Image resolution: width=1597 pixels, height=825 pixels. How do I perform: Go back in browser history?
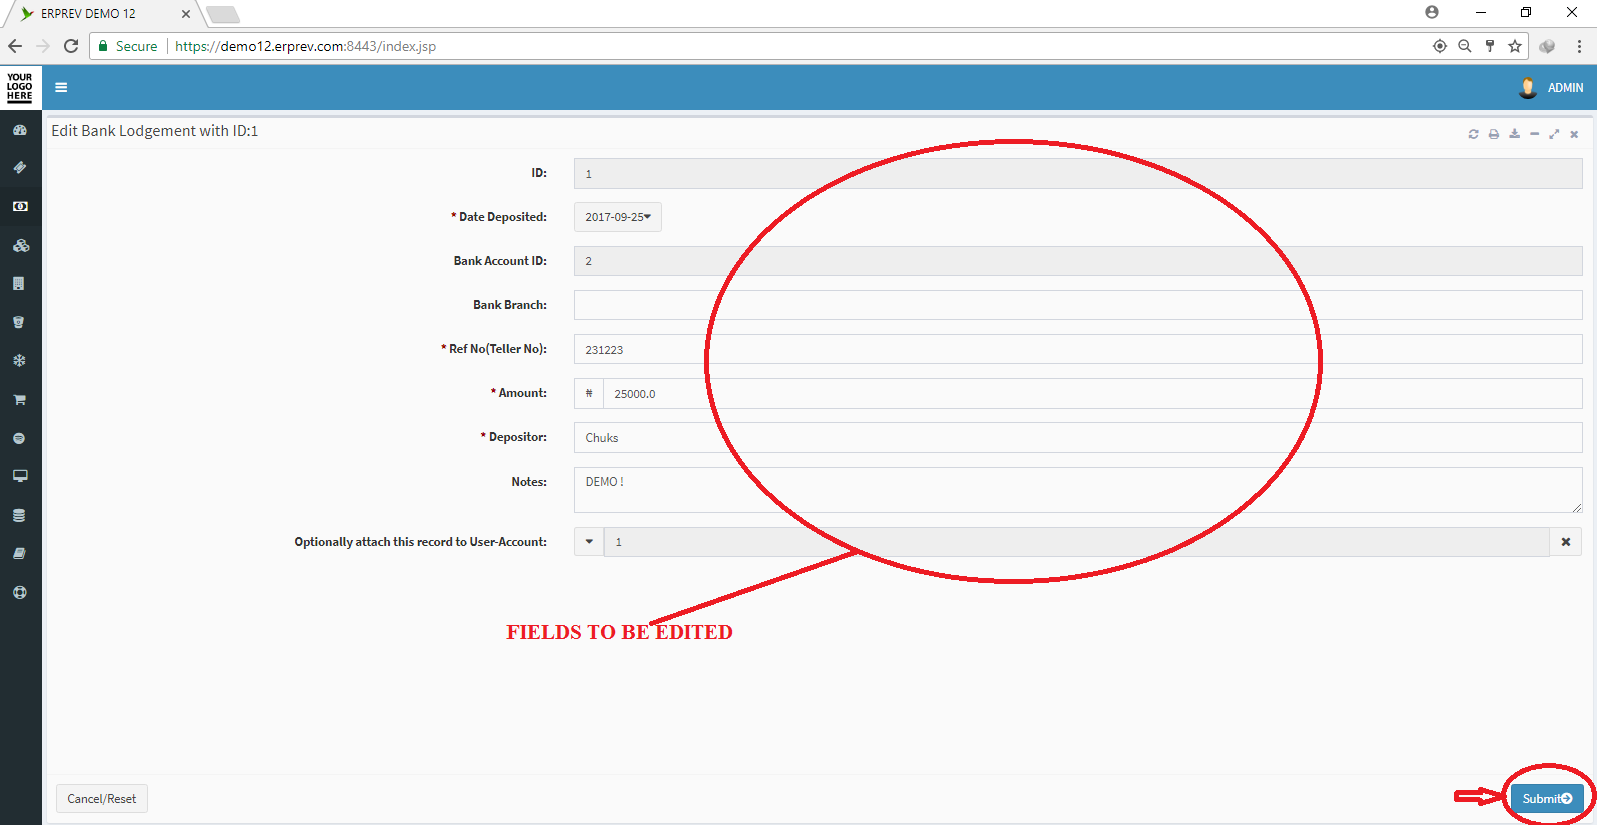point(15,46)
